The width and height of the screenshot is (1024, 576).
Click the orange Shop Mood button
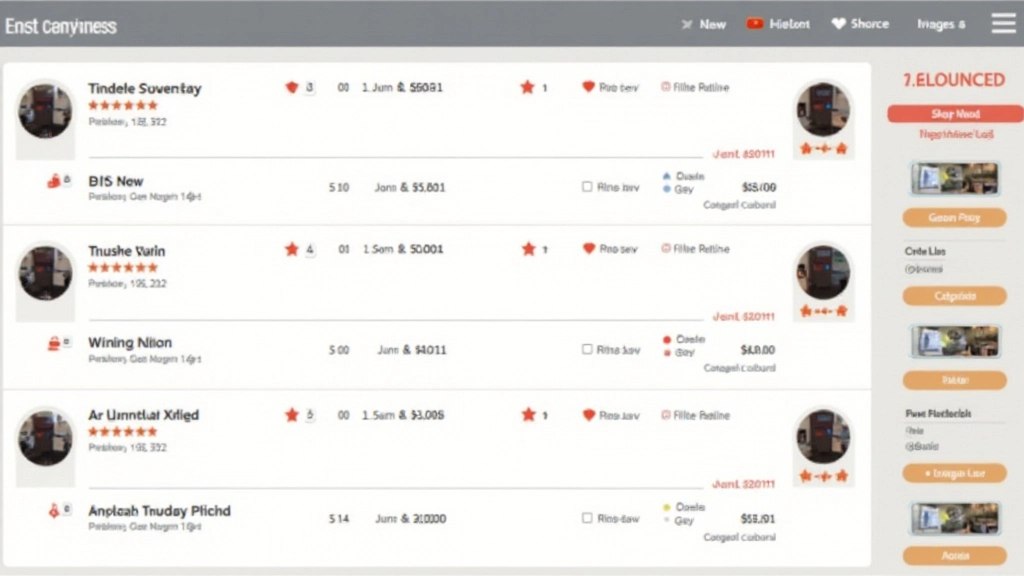(953, 113)
